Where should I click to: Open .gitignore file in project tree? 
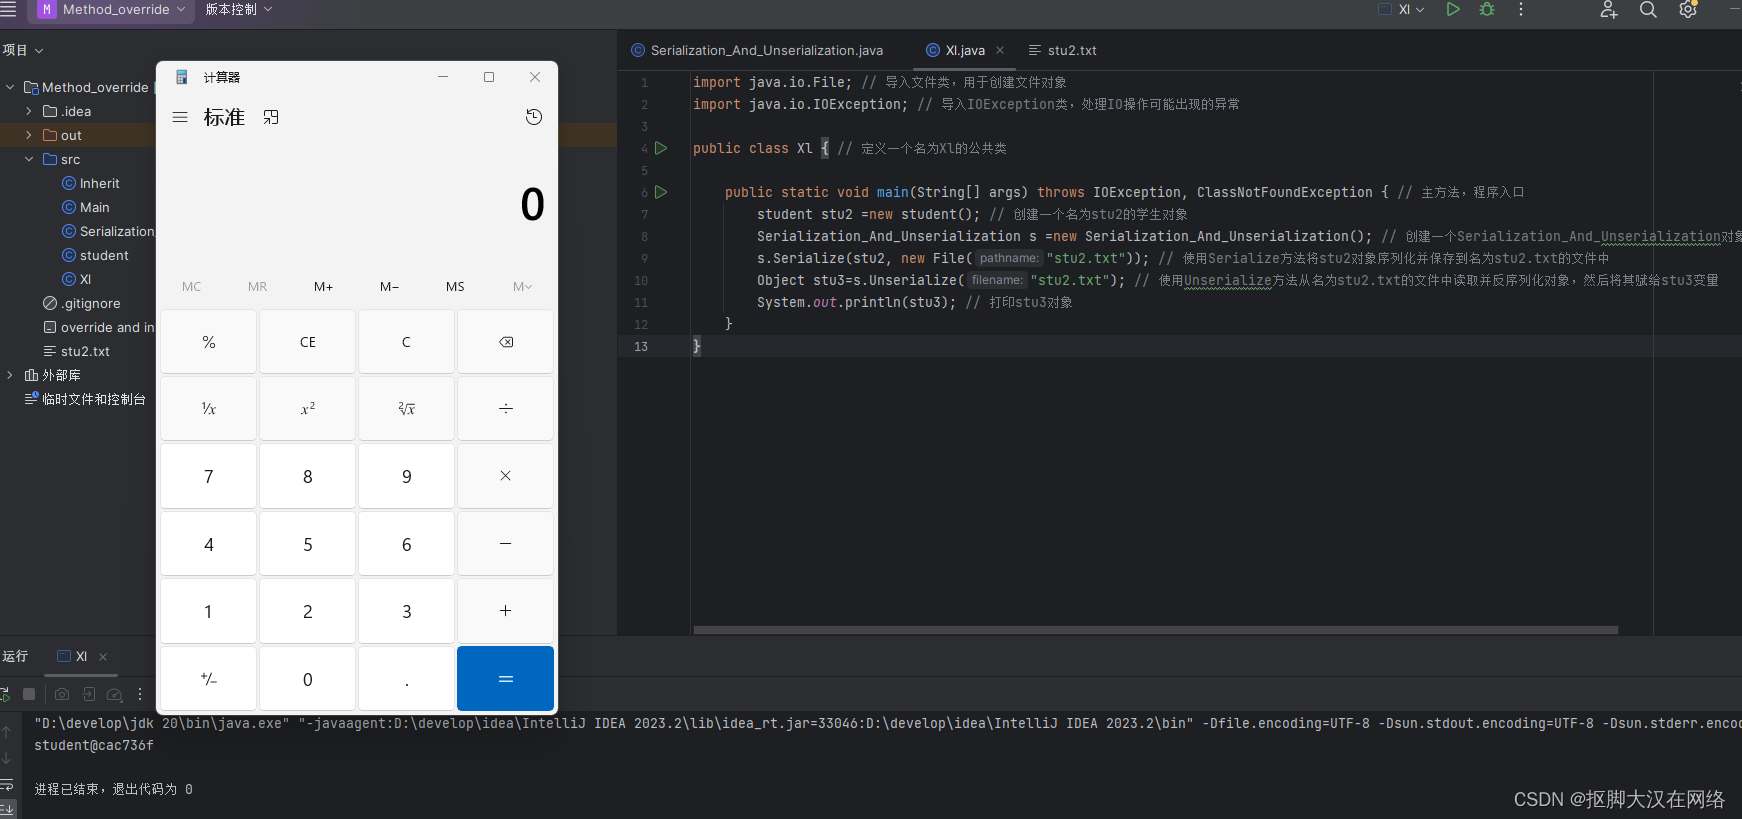click(x=81, y=303)
